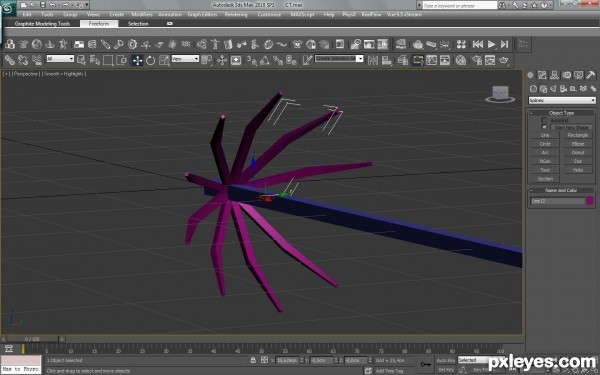Click the 3ds Max application logo

click(x=8, y=8)
